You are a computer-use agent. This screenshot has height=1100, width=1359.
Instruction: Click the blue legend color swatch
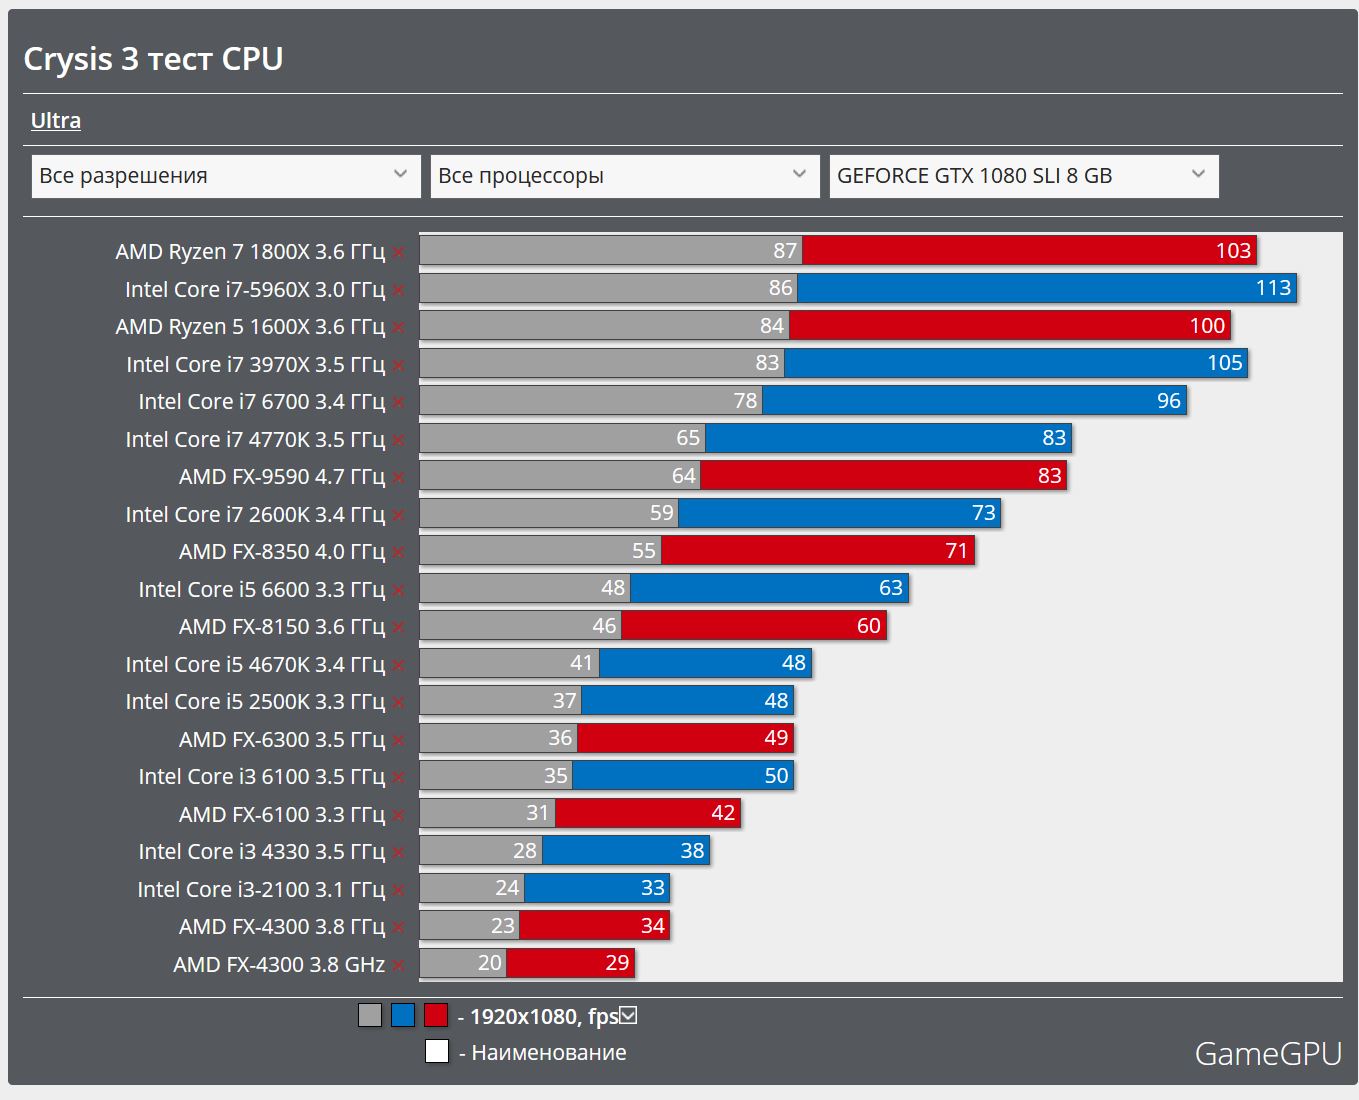click(403, 1016)
